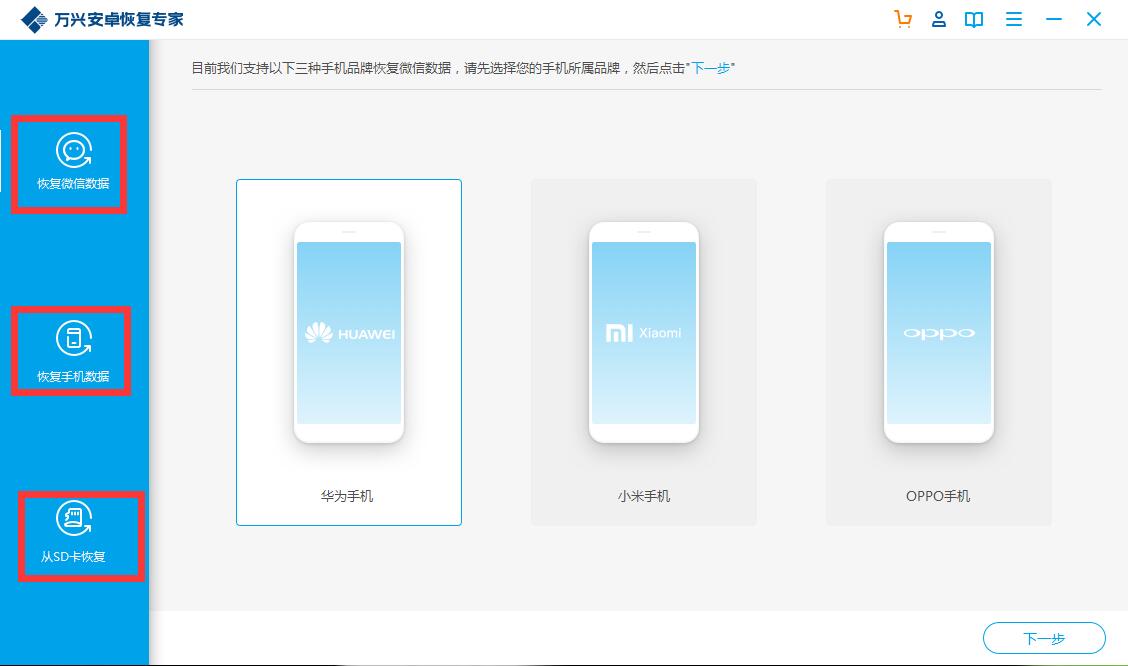
Task: Click the 华为手机 label
Action: click(348, 496)
